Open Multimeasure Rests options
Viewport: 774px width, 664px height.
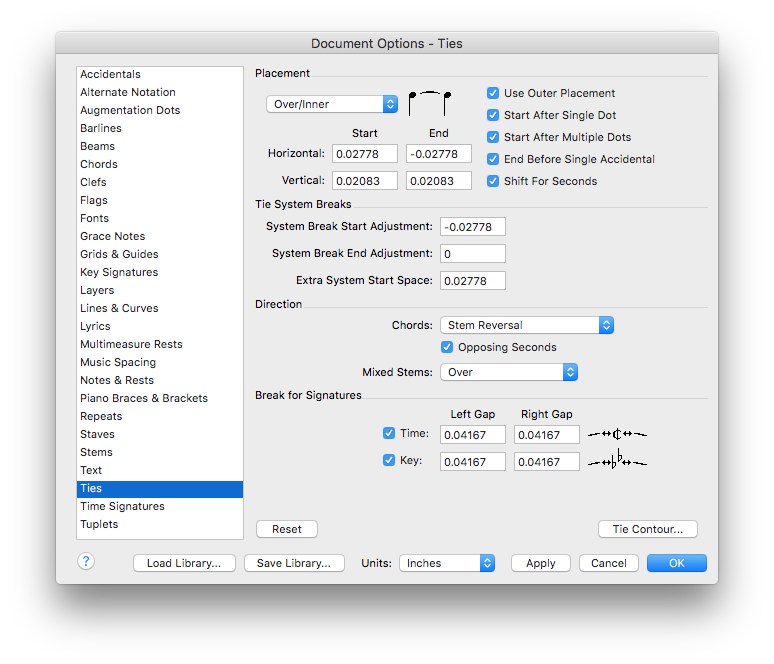coord(160,345)
